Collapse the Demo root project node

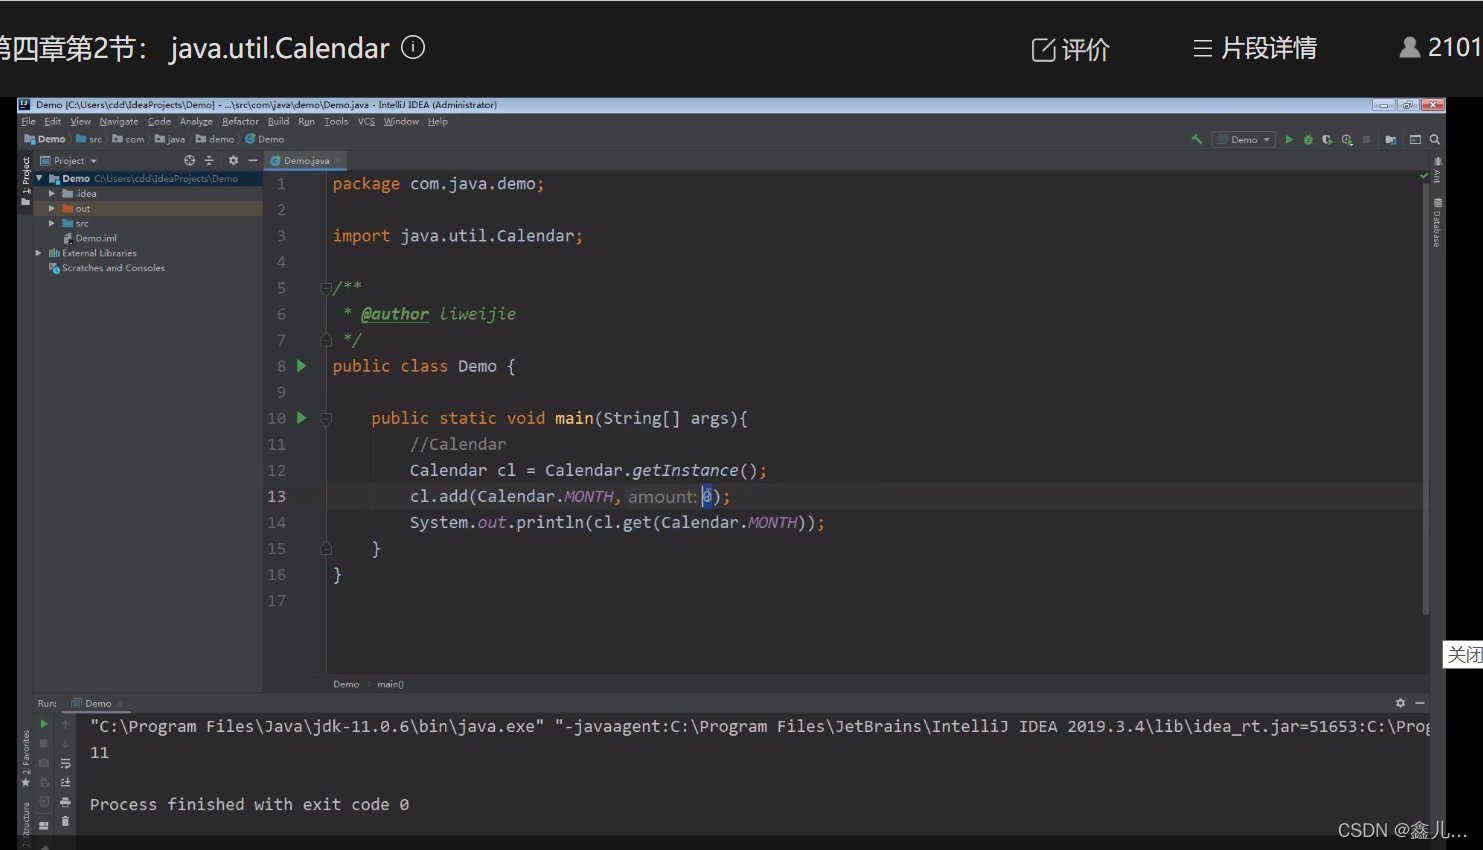coord(39,178)
